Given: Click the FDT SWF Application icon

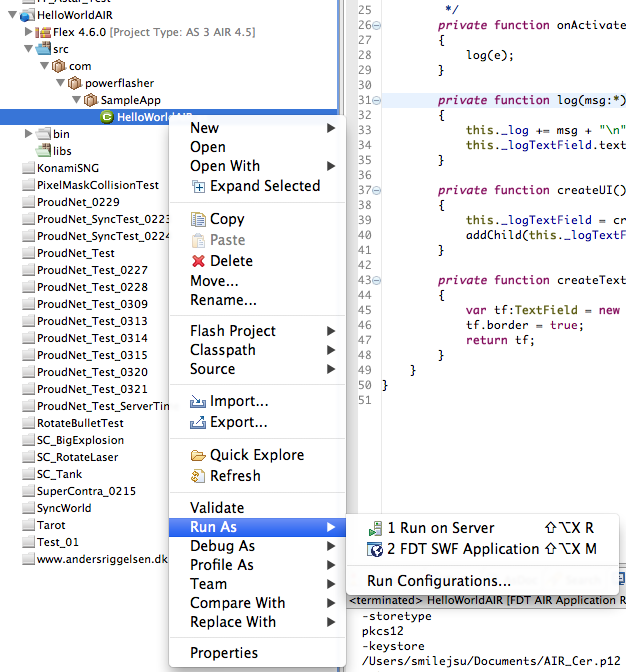Looking at the screenshot, I should (375, 549).
